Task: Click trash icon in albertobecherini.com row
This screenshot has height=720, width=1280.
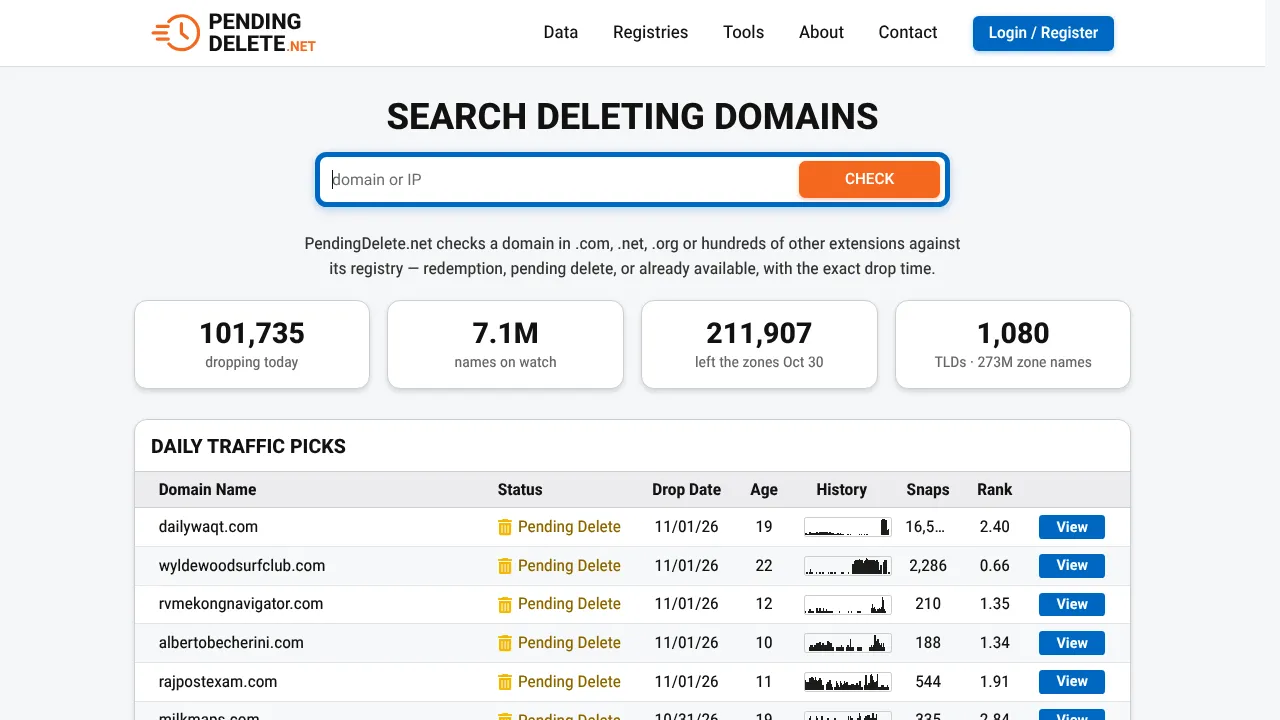Action: pos(505,643)
